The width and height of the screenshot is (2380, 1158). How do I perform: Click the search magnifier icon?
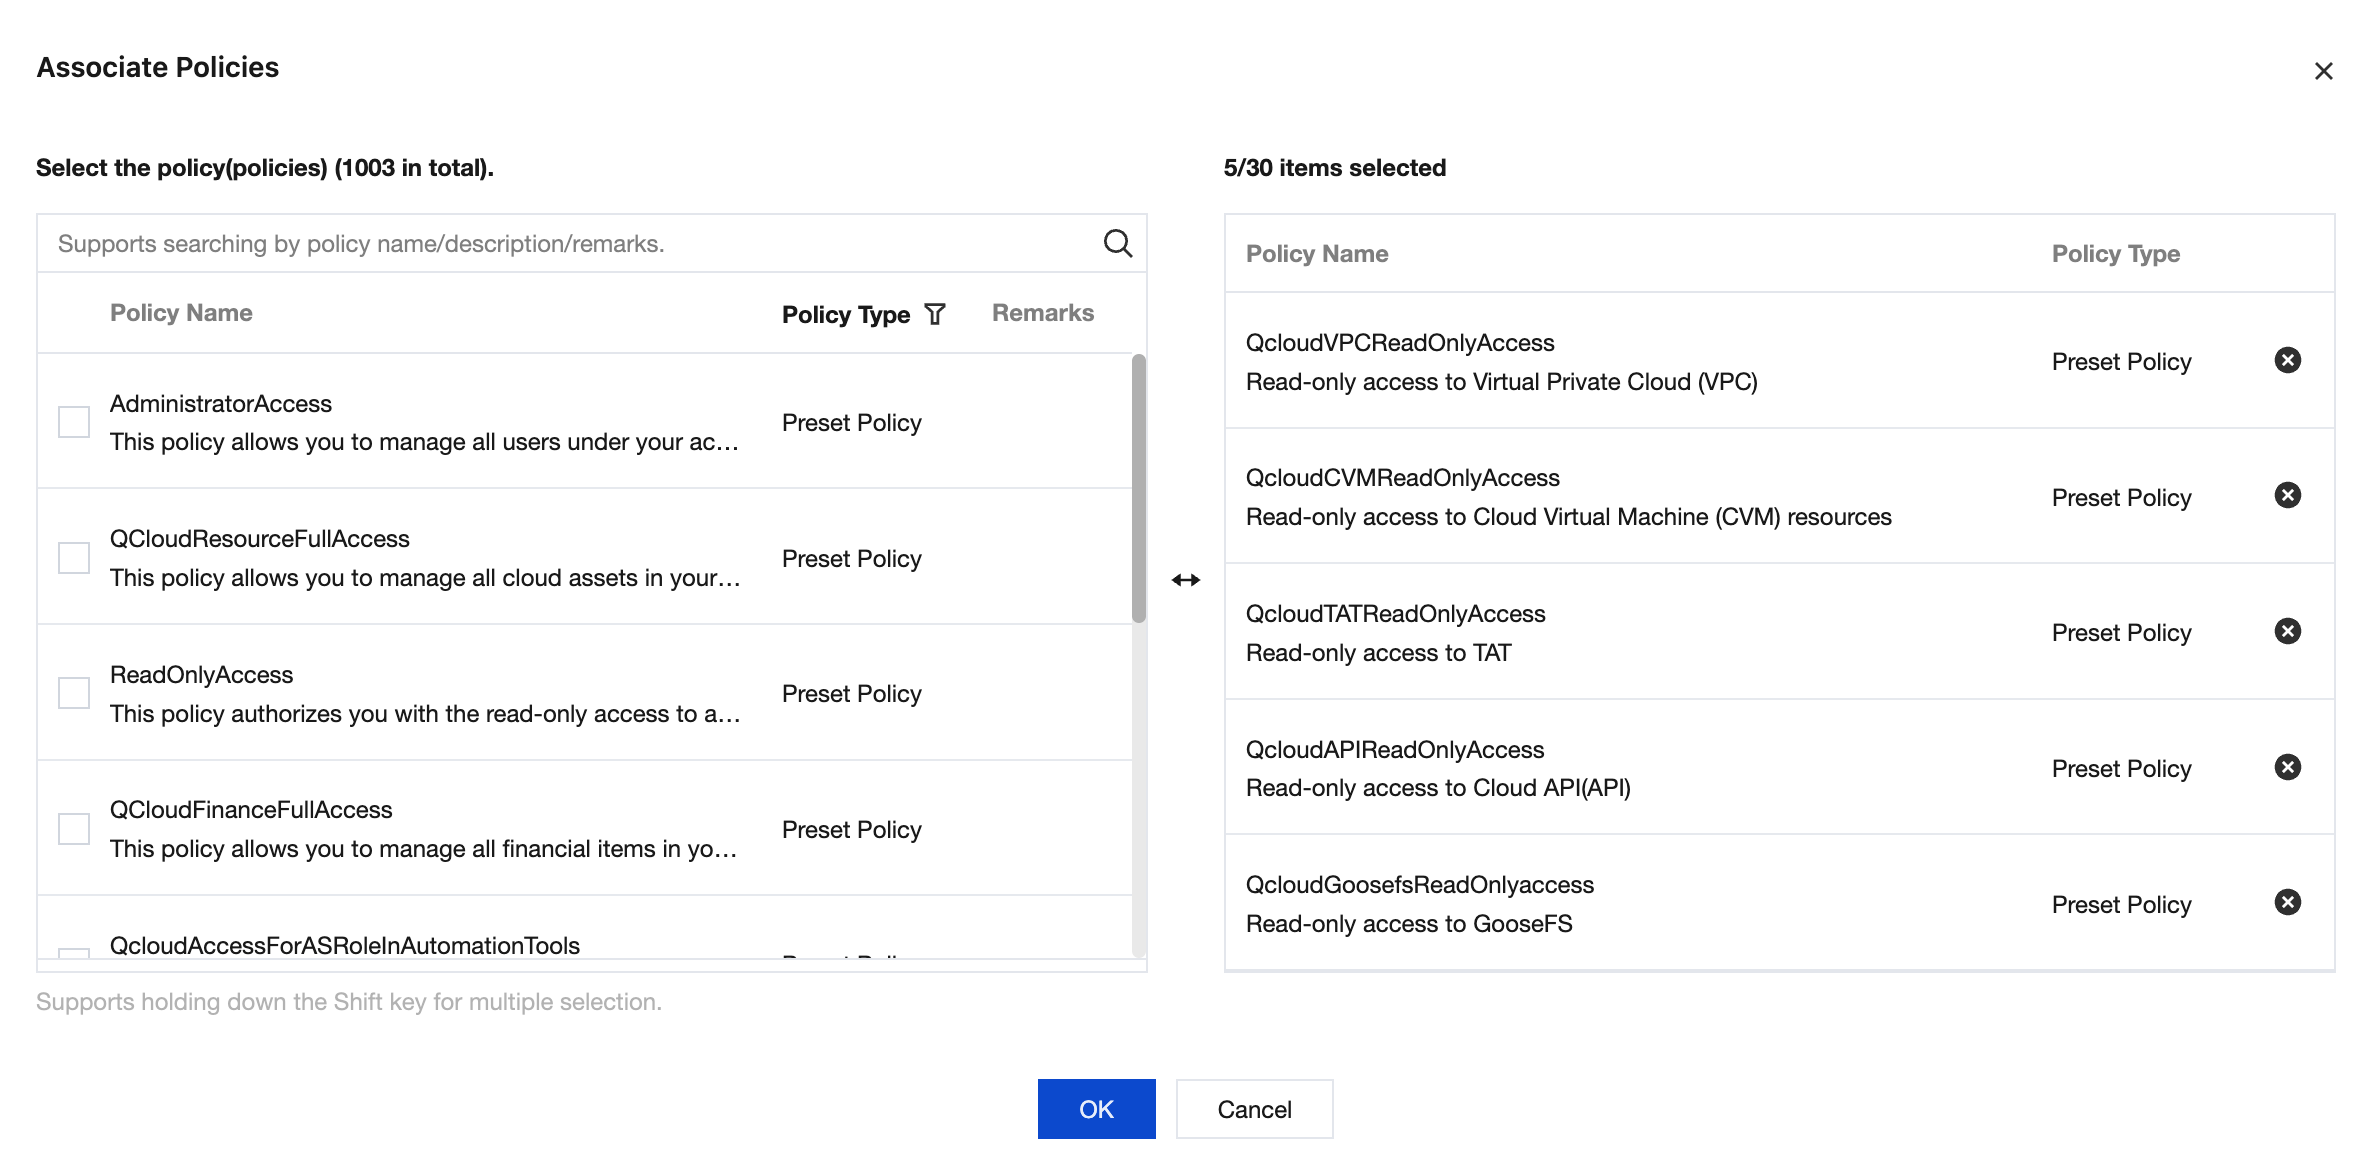(1117, 243)
